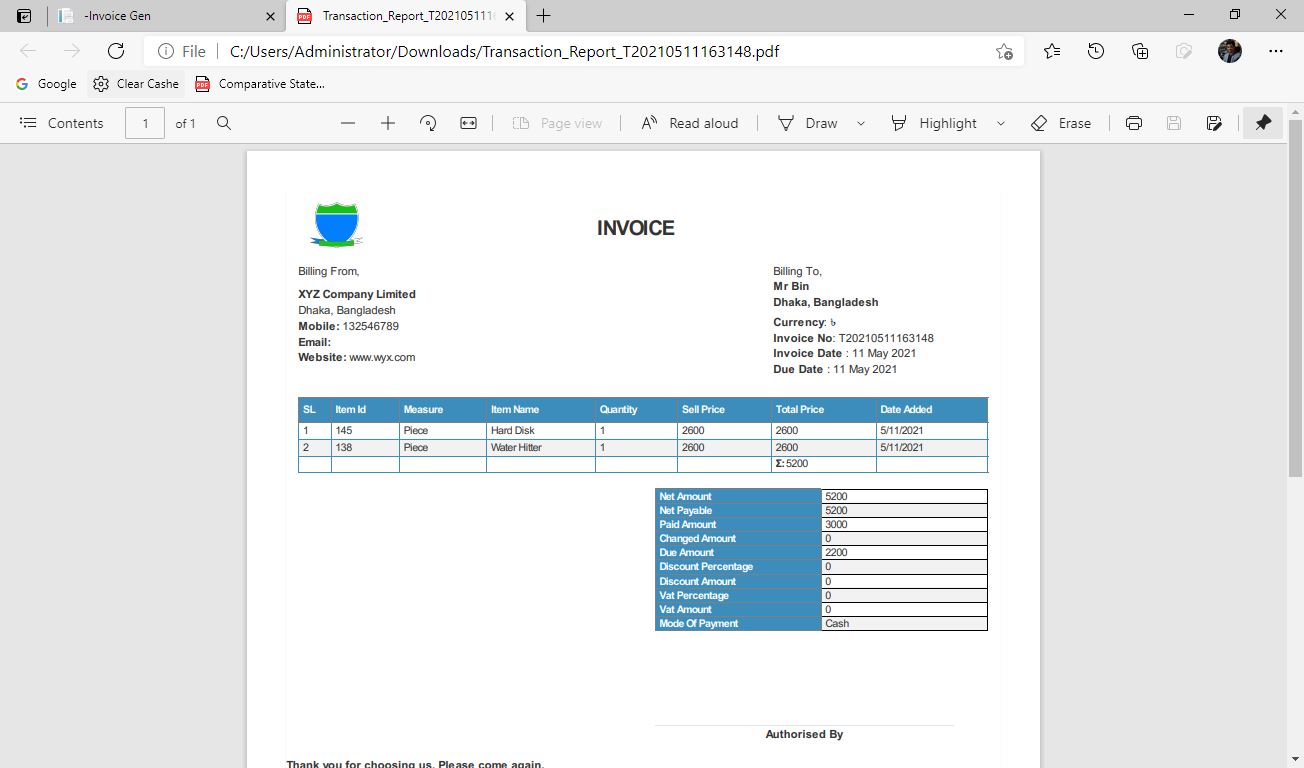Zoom out with the minus control
The height and width of the screenshot is (768, 1304).
pos(347,122)
